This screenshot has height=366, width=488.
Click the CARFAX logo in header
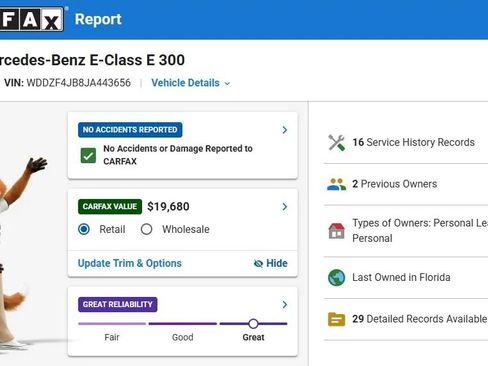coord(32,19)
